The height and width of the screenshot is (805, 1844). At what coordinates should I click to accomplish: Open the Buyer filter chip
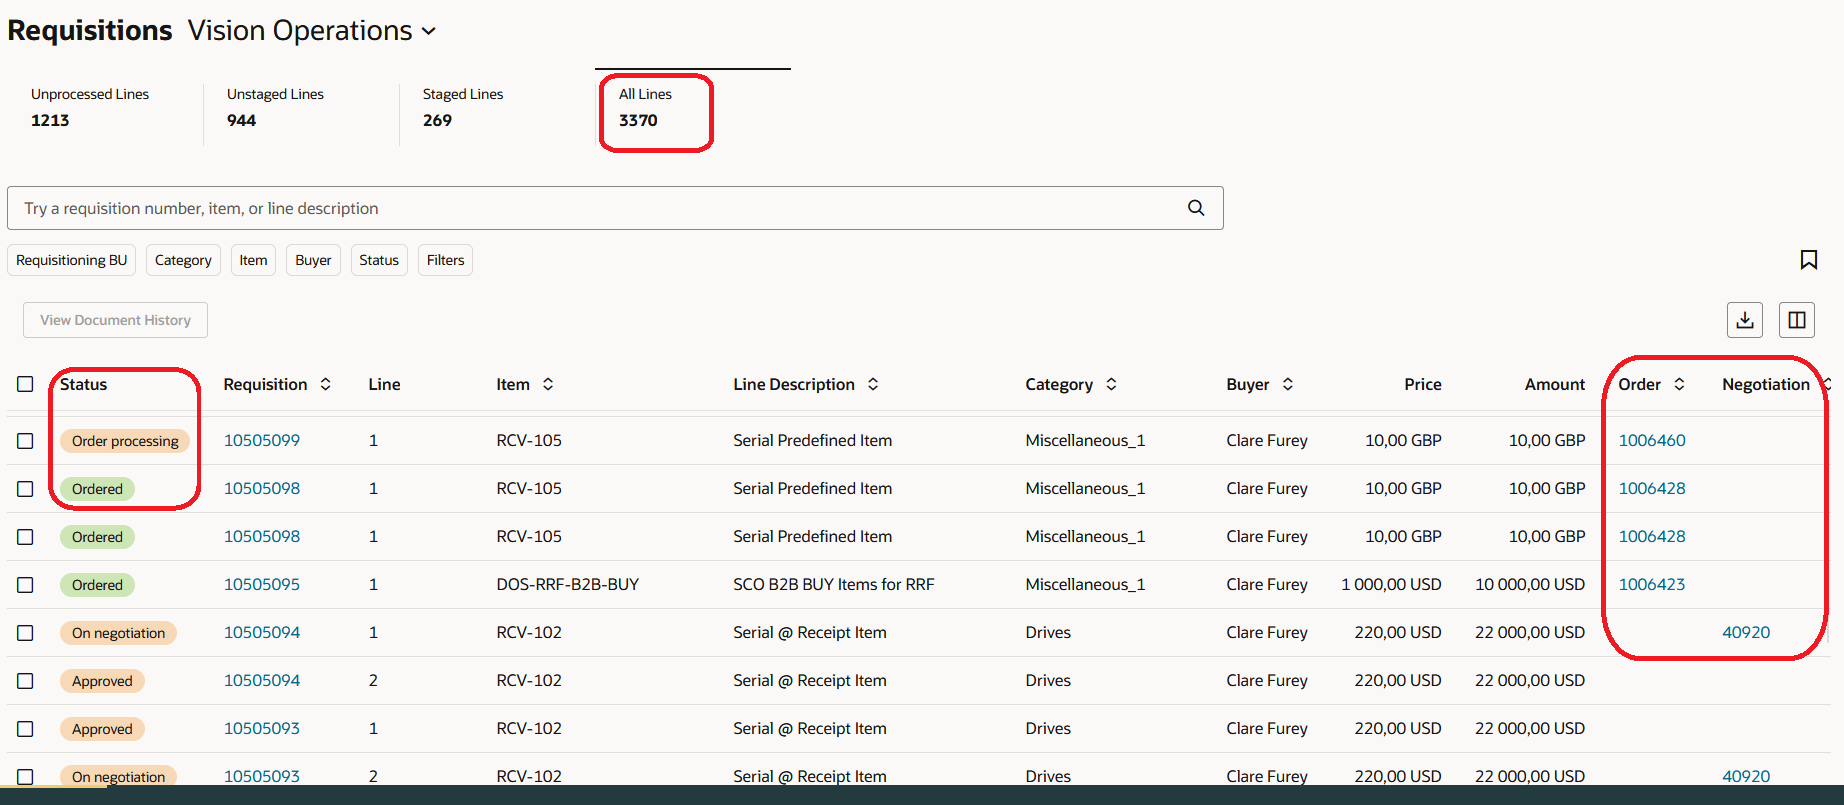click(313, 260)
